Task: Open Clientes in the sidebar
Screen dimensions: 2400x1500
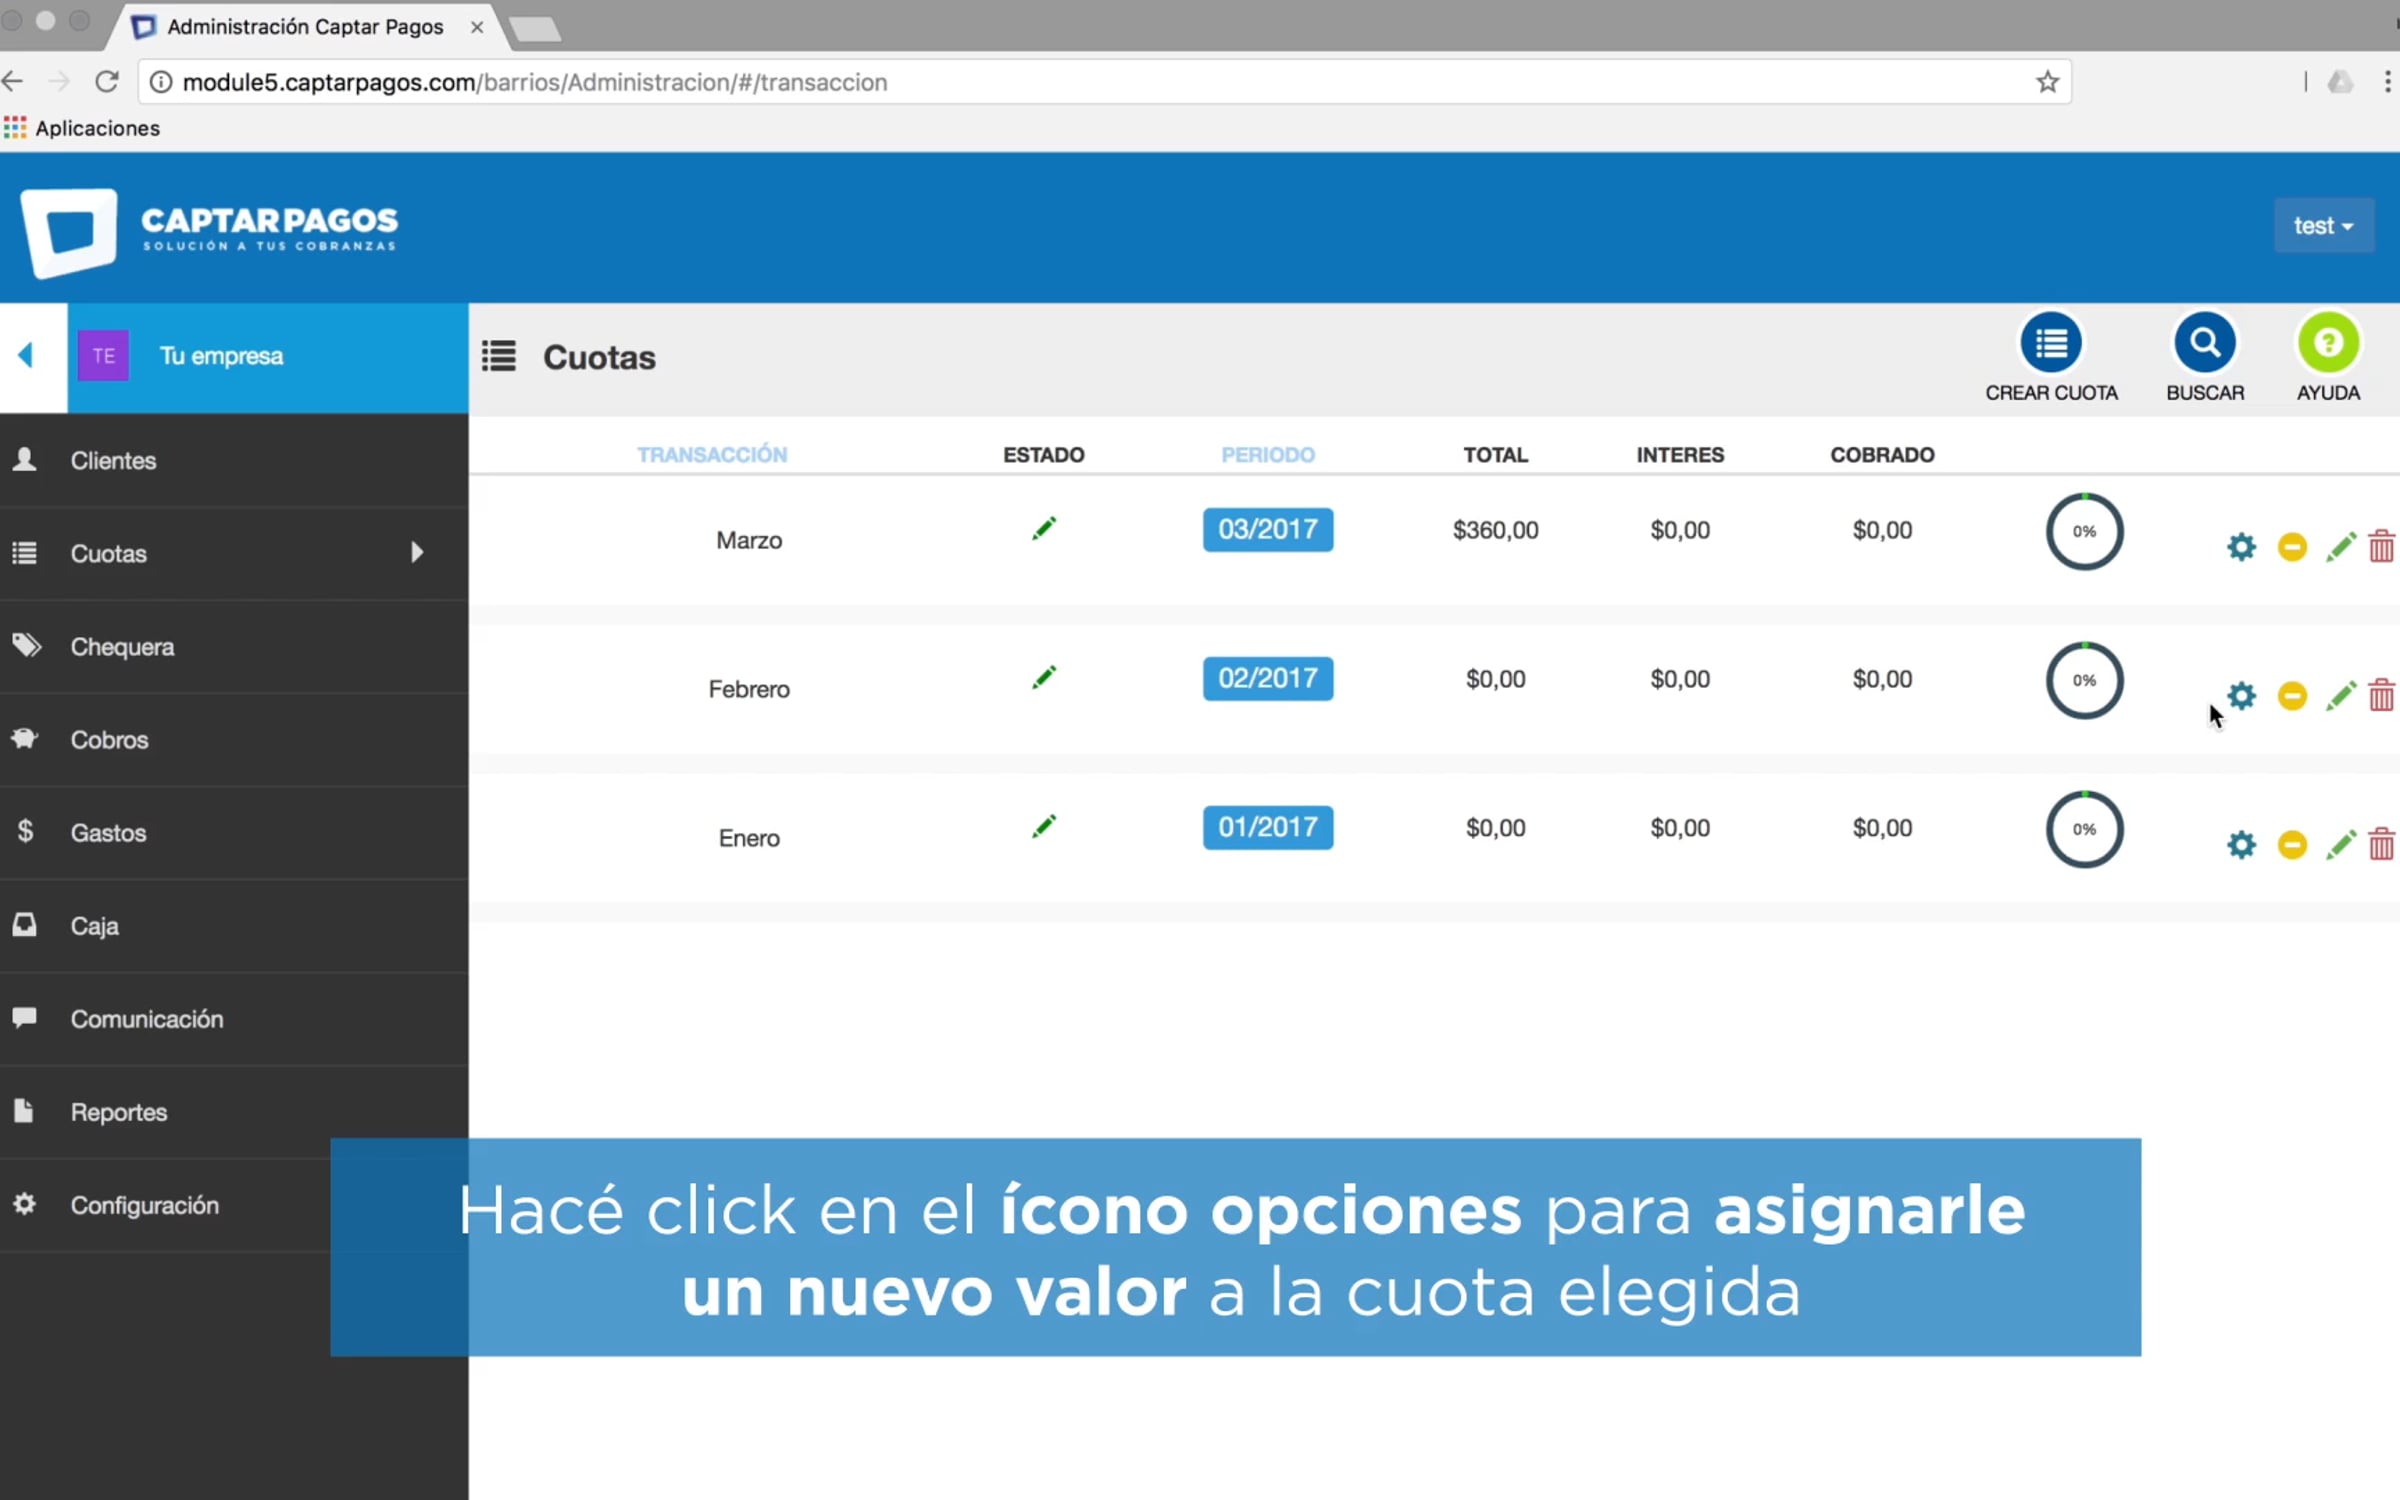Action: pyautogui.click(x=113, y=461)
